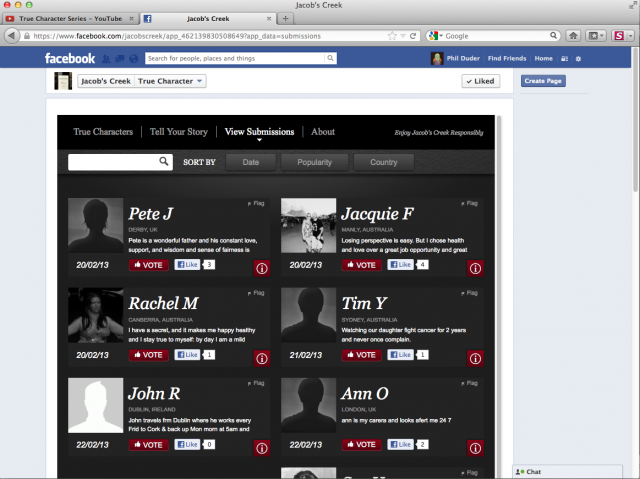Click Jacquie F's photo thumbnail

point(308,225)
